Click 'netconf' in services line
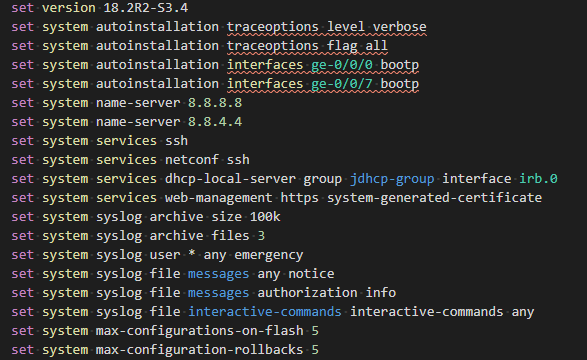This screenshot has width=587, height=360. tap(192, 160)
